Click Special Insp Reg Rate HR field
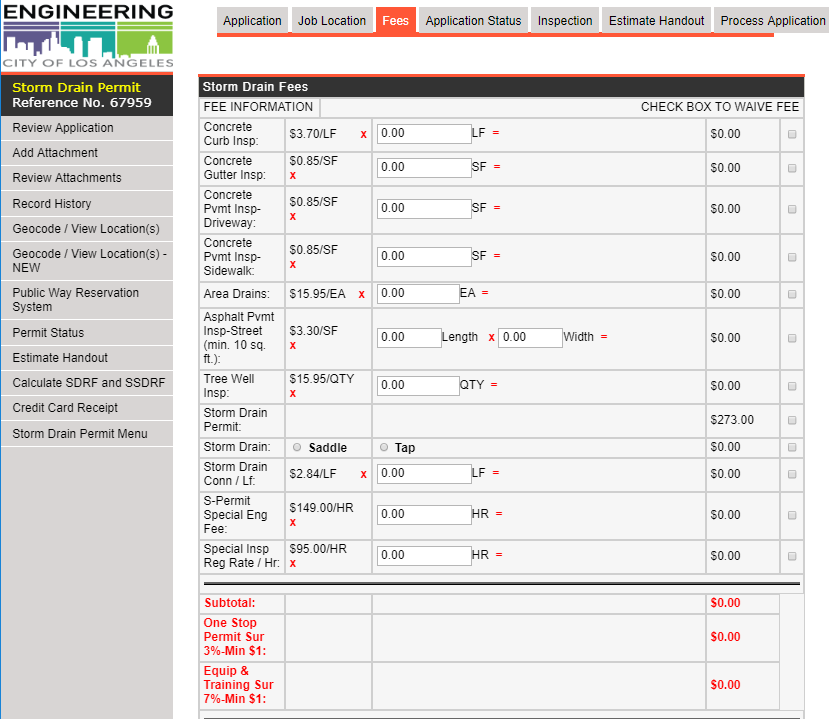This screenshot has height=719, width=829. pos(424,556)
